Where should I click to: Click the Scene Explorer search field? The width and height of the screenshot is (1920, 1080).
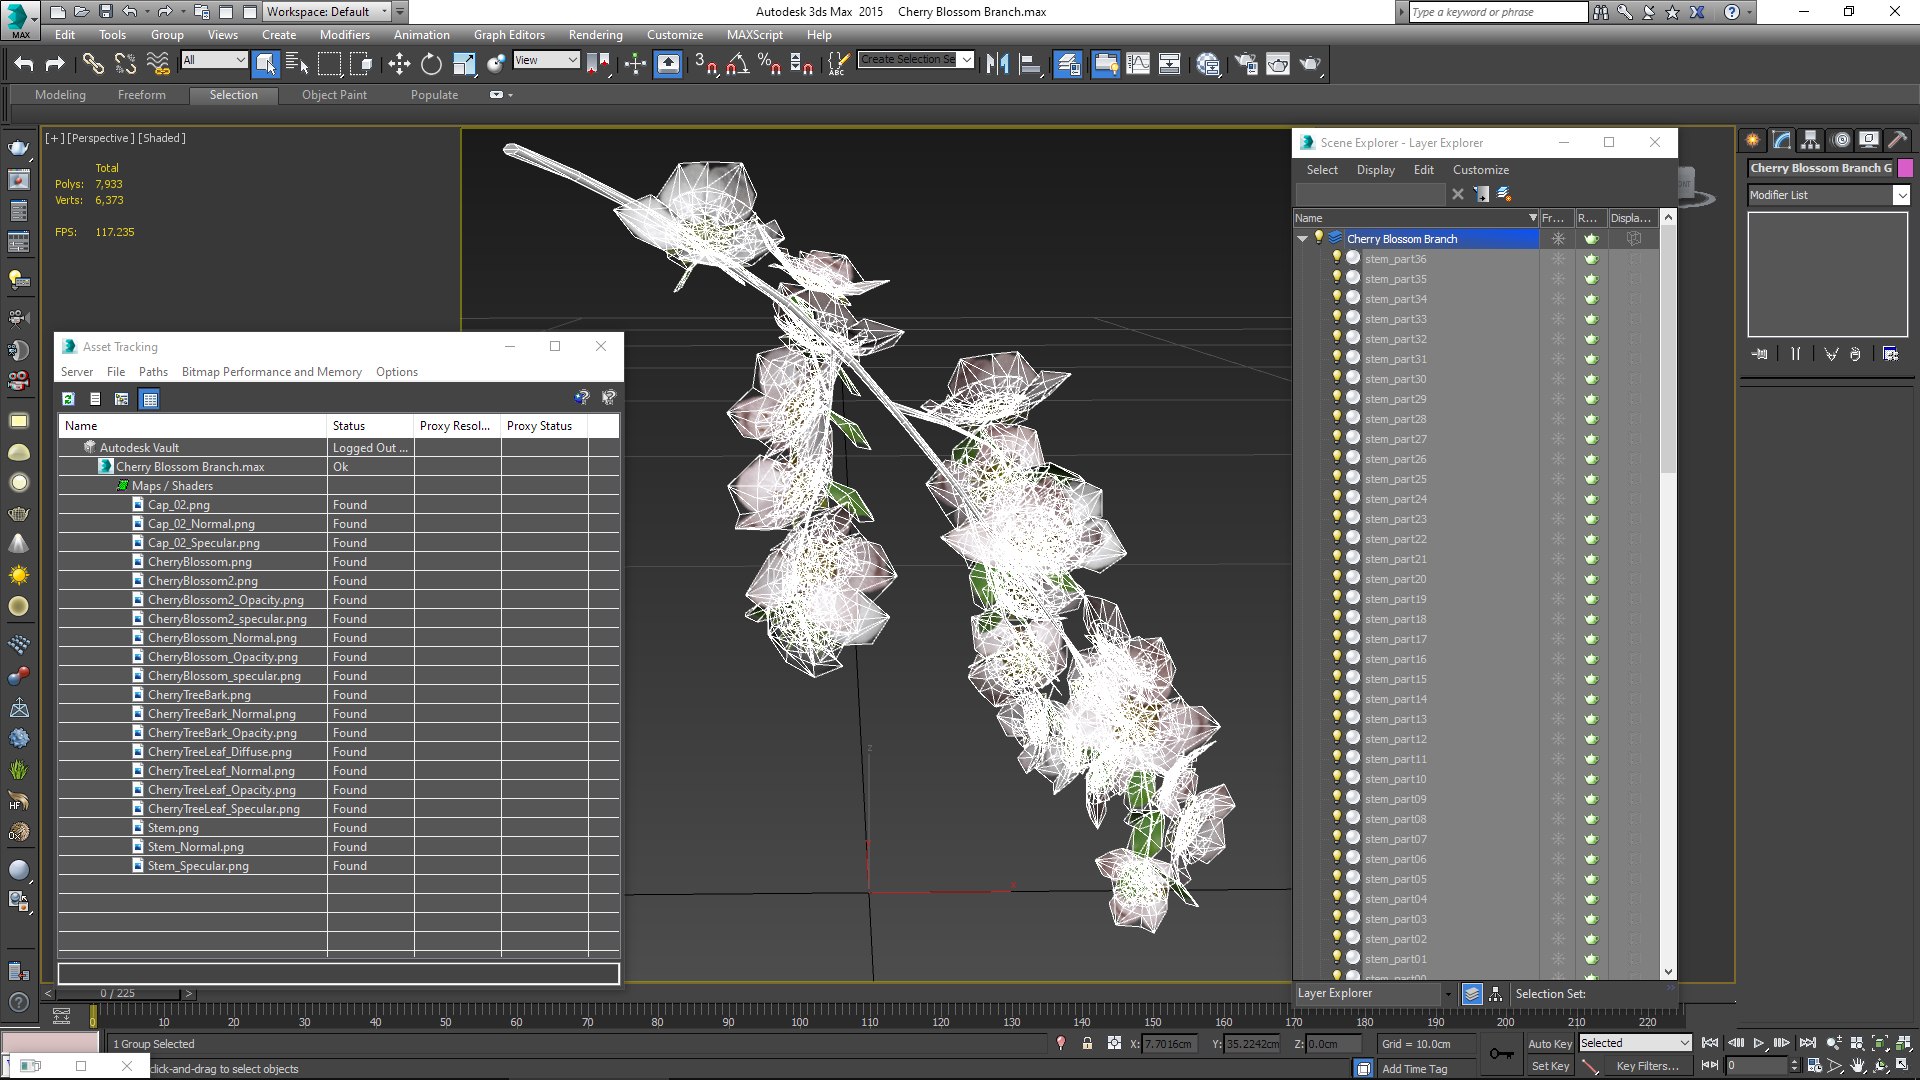point(1370,194)
